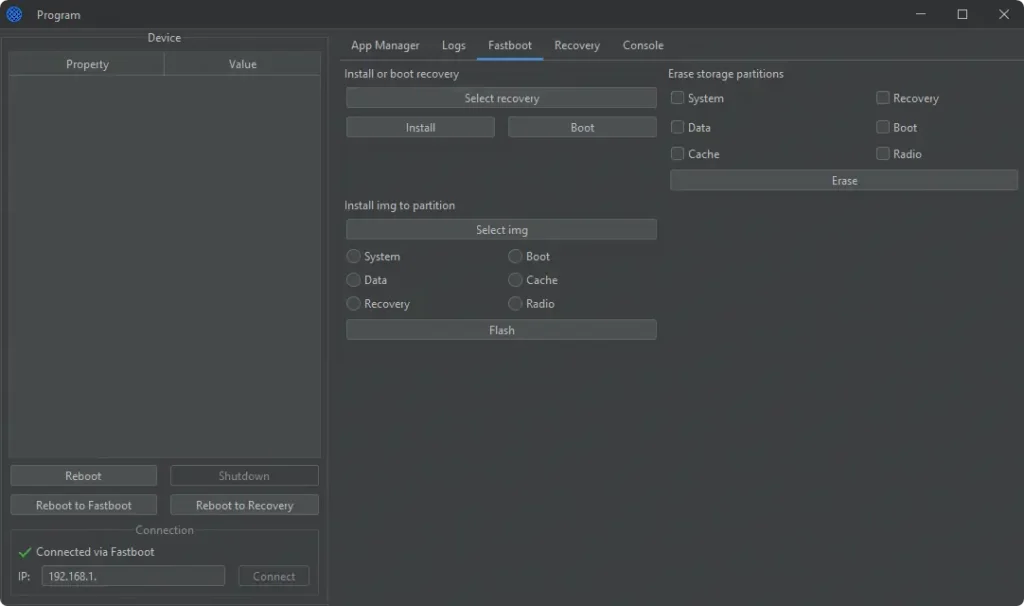Switch to the App Manager tab

click(385, 45)
